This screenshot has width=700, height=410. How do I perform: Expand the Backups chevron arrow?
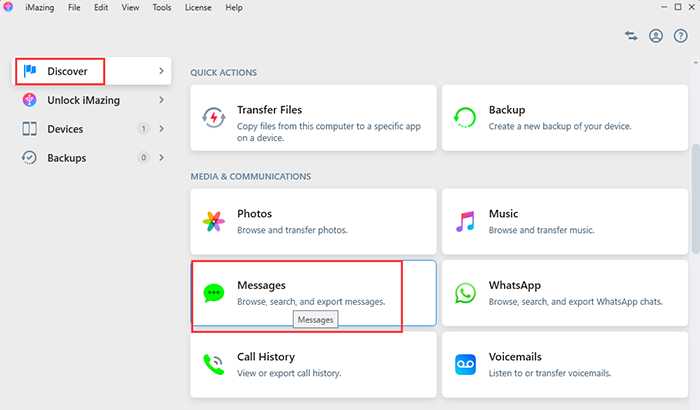point(161,158)
